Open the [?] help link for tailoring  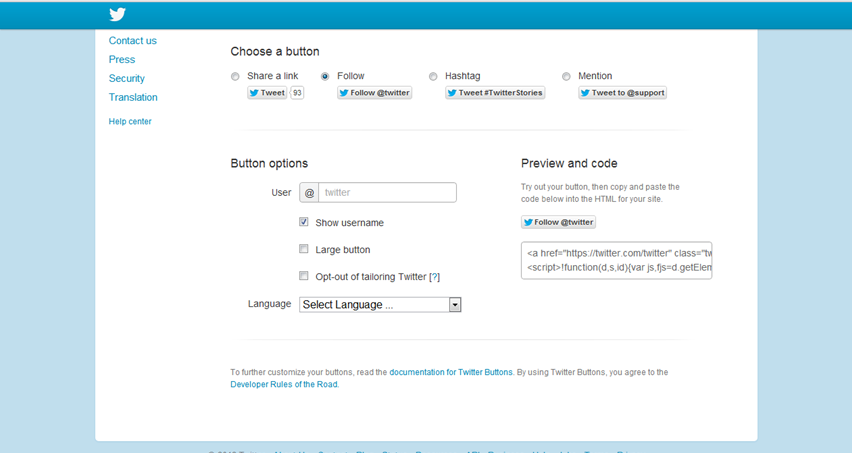pos(434,277)
